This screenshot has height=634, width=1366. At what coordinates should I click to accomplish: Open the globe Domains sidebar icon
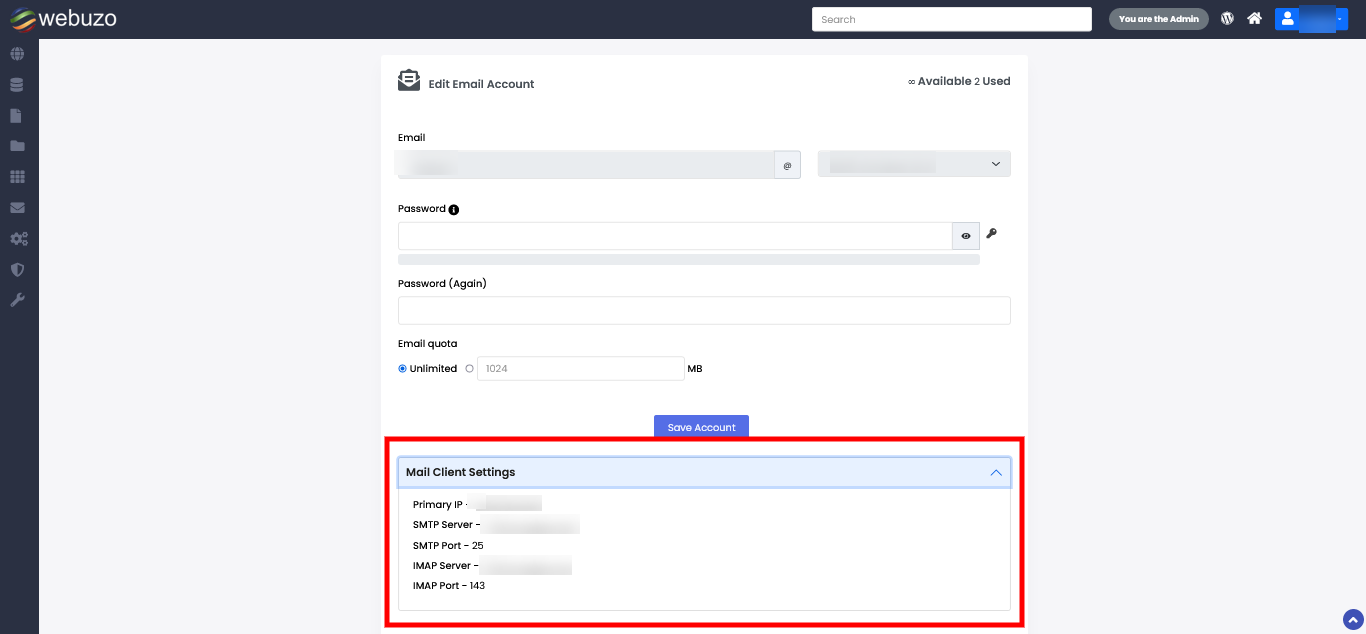pyautogui.click(x=17, y=54)
